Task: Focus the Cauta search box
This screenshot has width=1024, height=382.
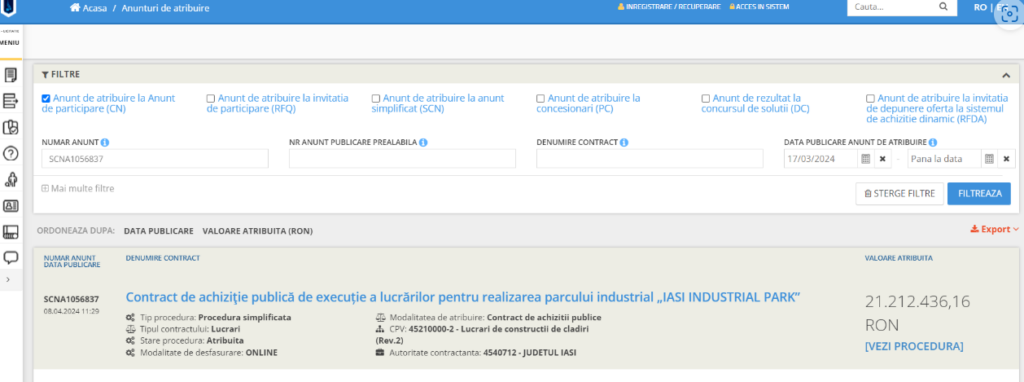Action: pos(892,7)
